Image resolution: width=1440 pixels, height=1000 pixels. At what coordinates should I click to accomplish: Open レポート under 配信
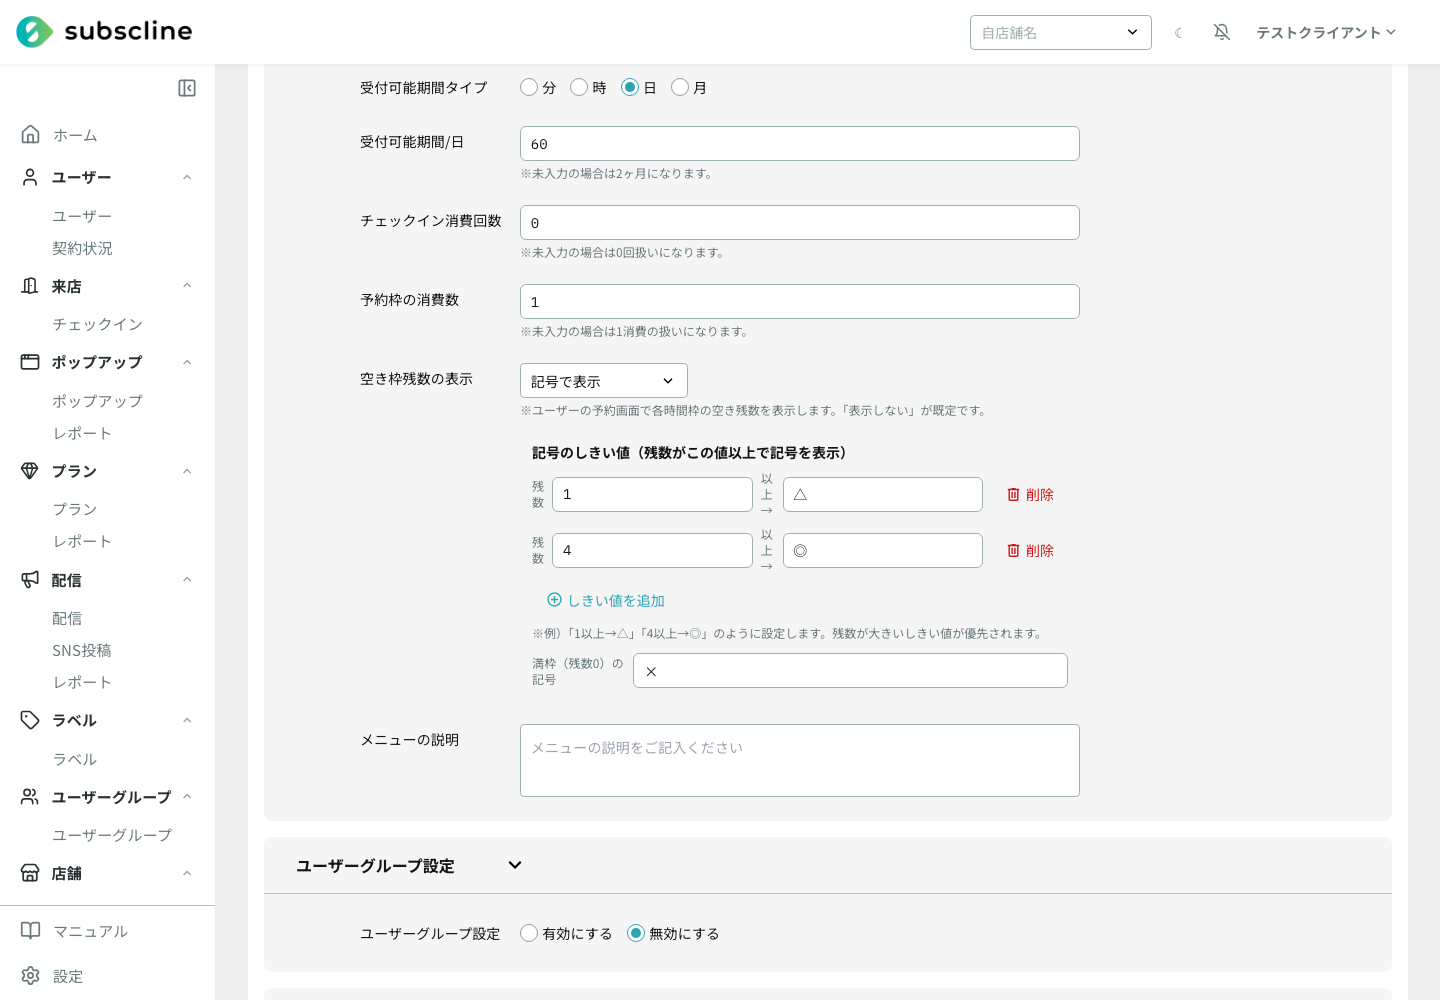point(82,682)
